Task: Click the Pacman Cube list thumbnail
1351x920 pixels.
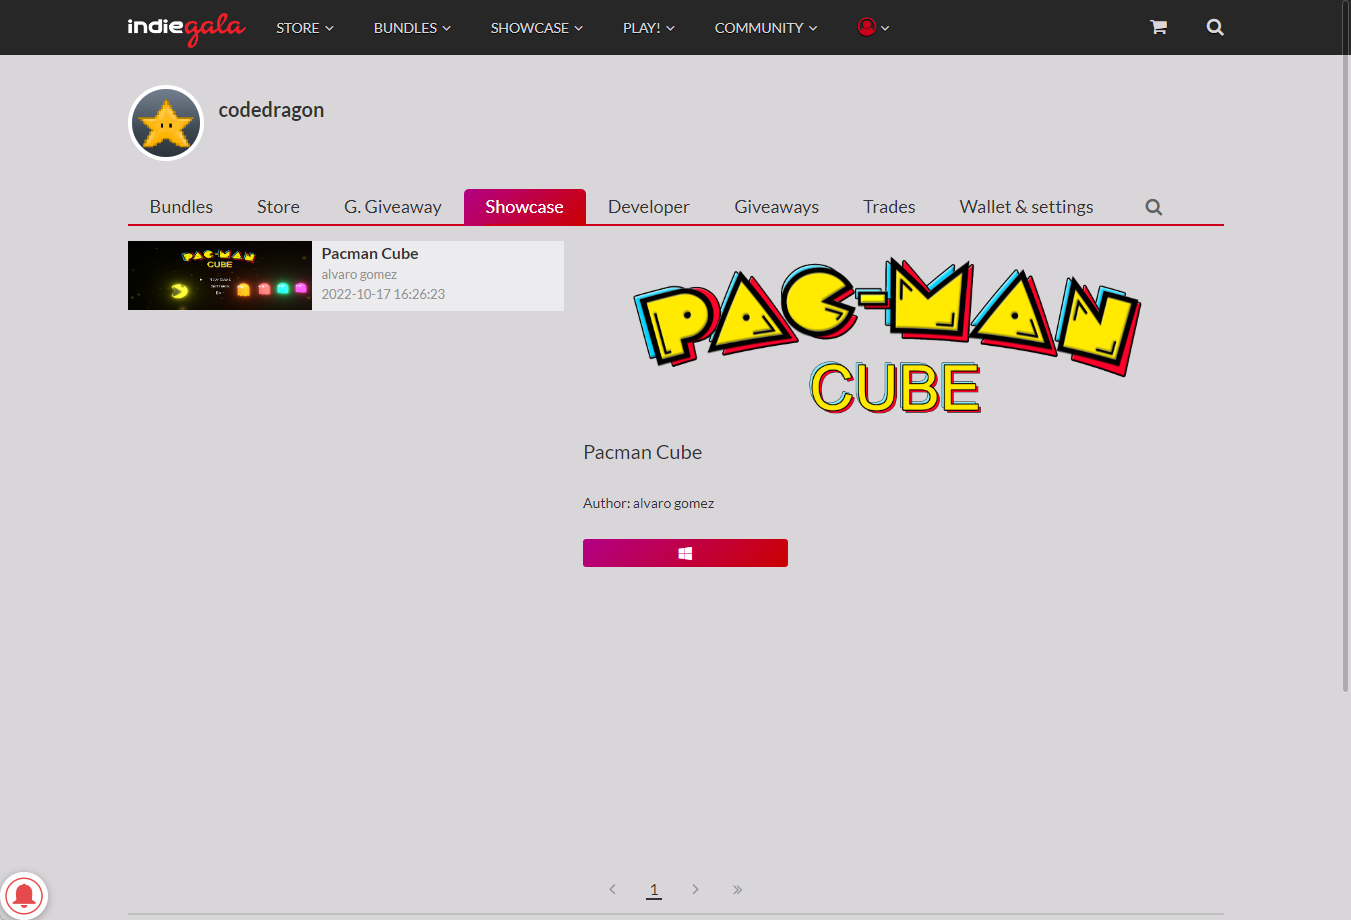Action: pyautogui.click(x=220, y=275)
